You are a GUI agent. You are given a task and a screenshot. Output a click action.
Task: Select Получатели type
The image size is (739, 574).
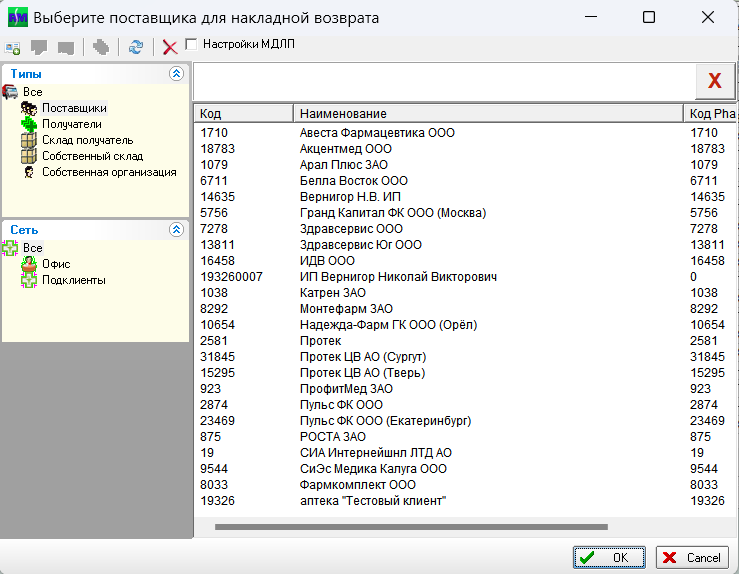(x=72, y=124)
